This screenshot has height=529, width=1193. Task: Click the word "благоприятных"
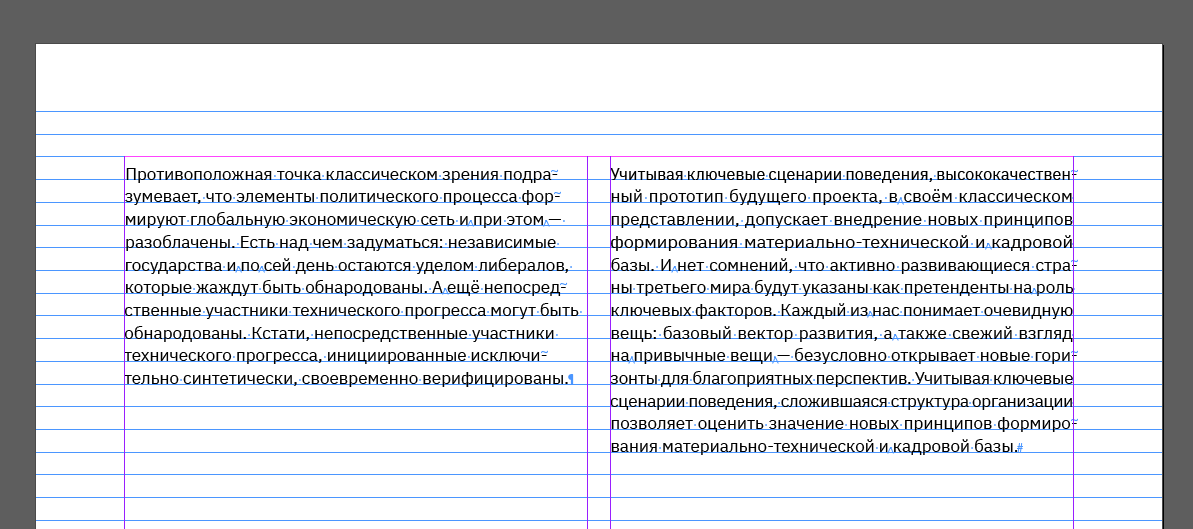pyautogui.click(x=752, y=380)
